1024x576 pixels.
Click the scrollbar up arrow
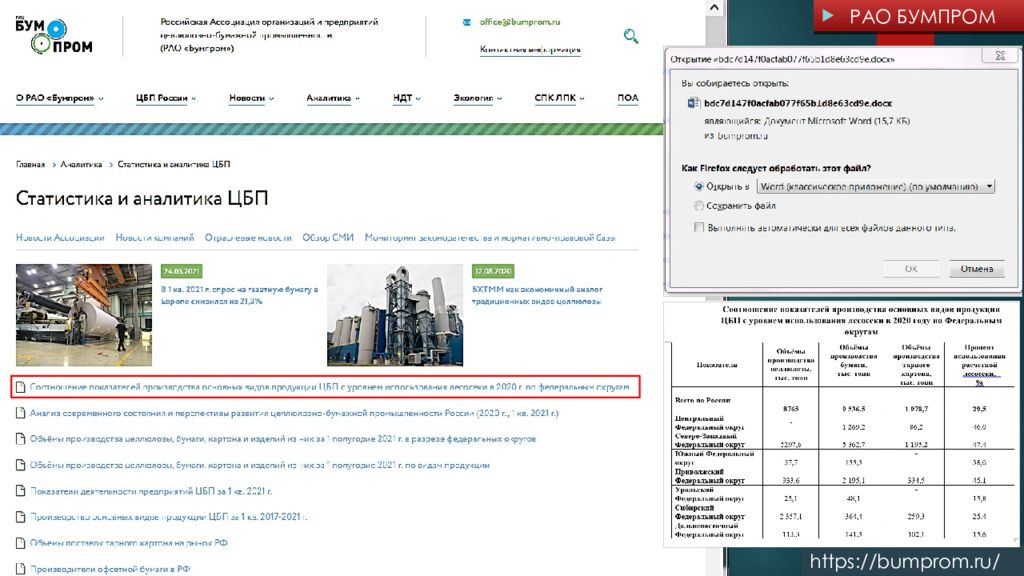tap(714, 8)
